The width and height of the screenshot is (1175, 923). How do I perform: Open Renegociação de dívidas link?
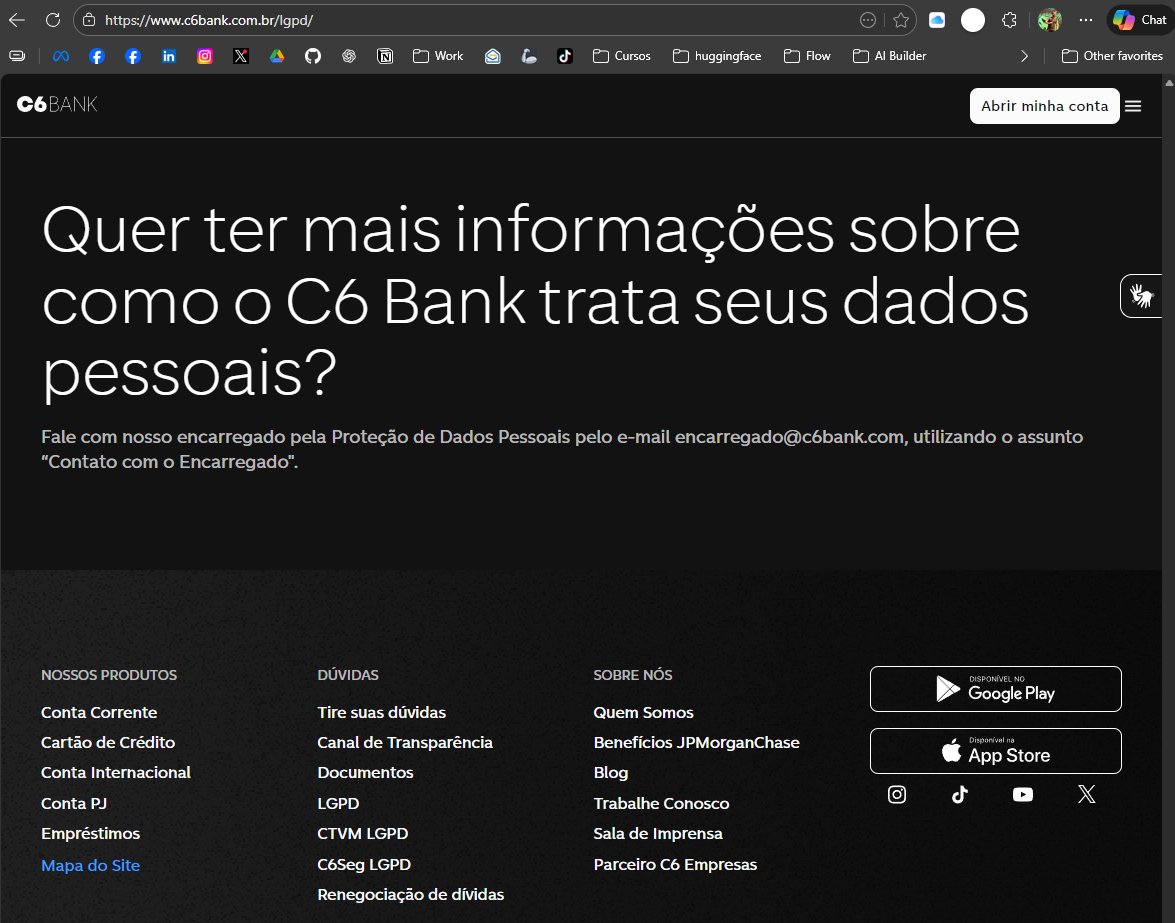[411, 895]
